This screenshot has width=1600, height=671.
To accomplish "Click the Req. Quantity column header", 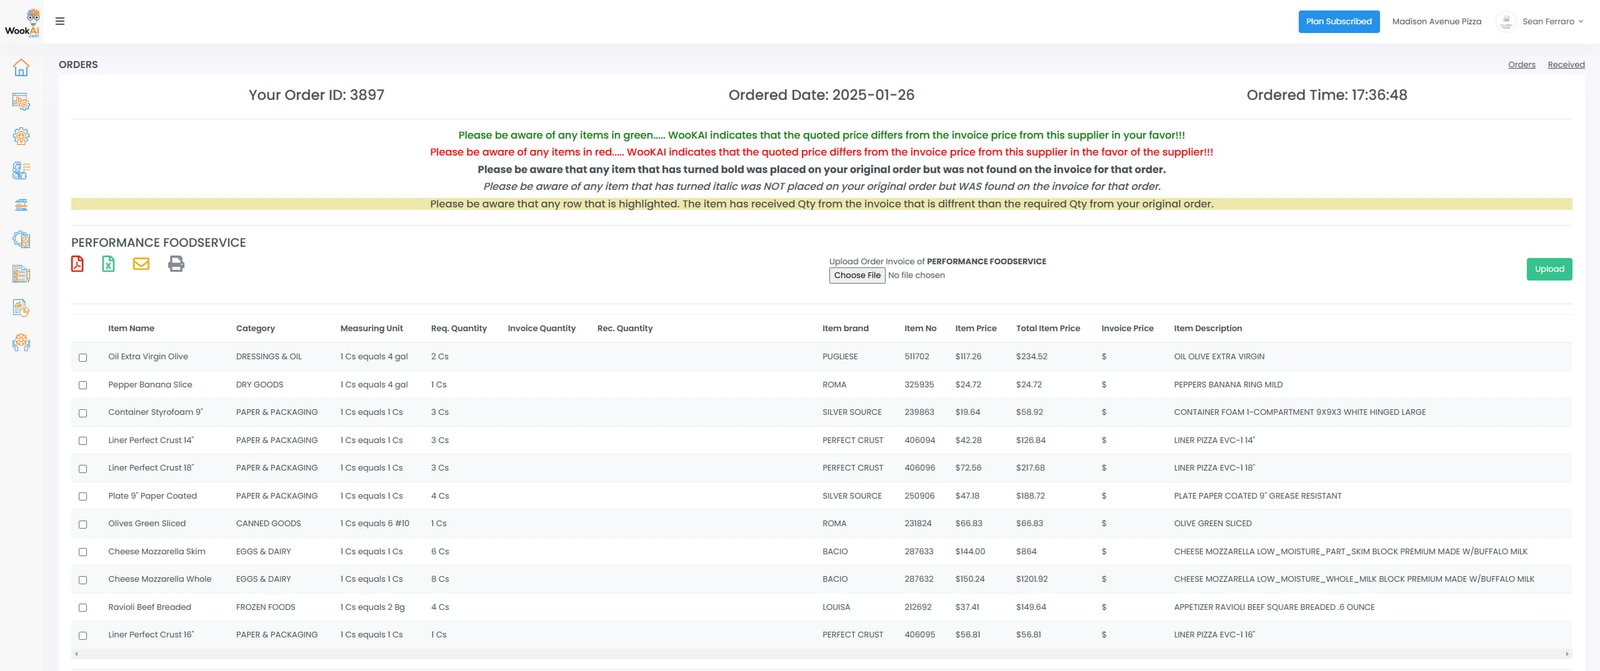I will point(459,328).
